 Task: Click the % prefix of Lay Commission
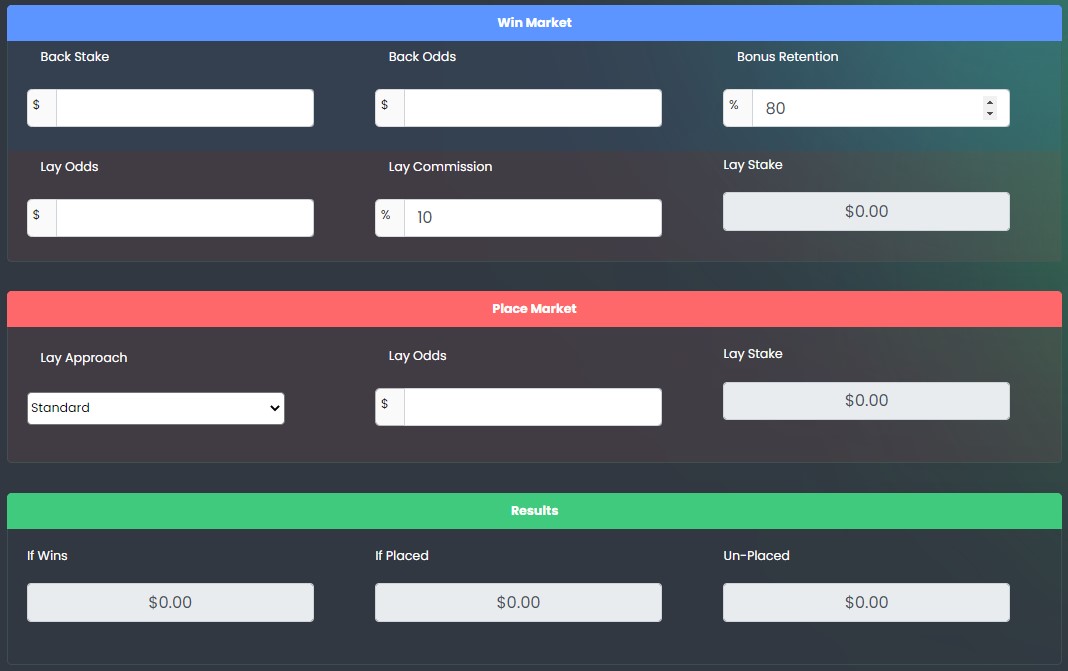point(390,218)
